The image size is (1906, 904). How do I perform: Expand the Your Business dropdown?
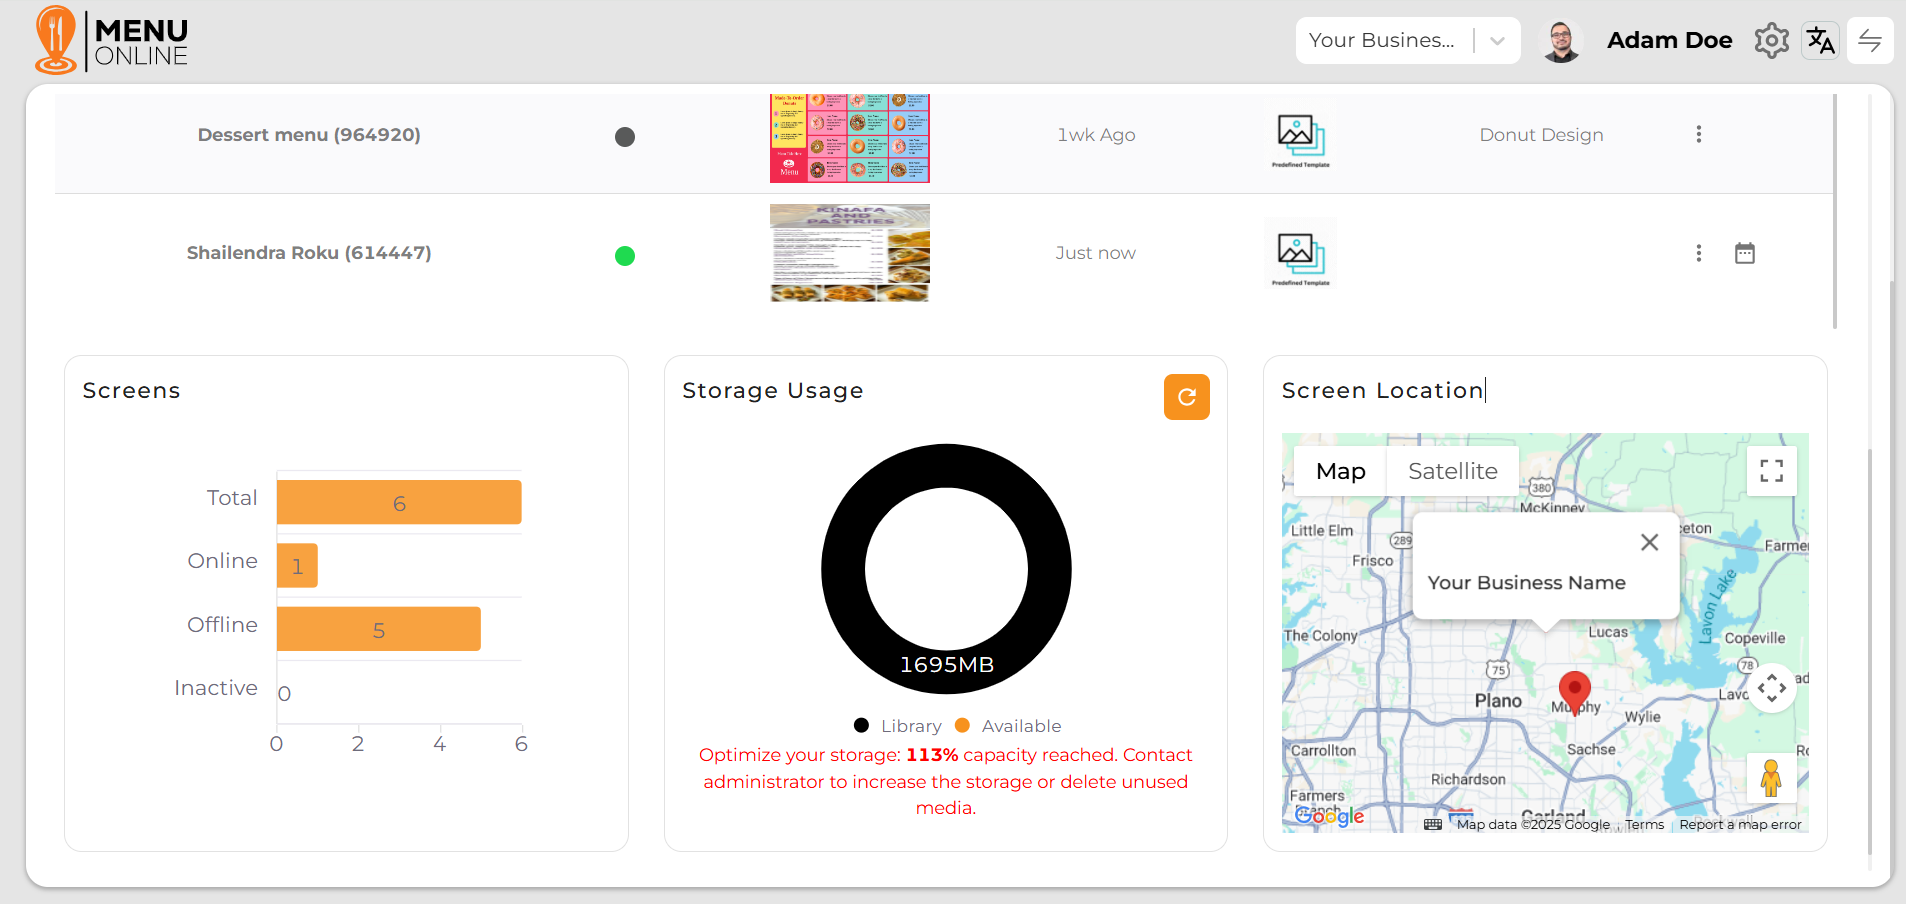pos(1497,41)
